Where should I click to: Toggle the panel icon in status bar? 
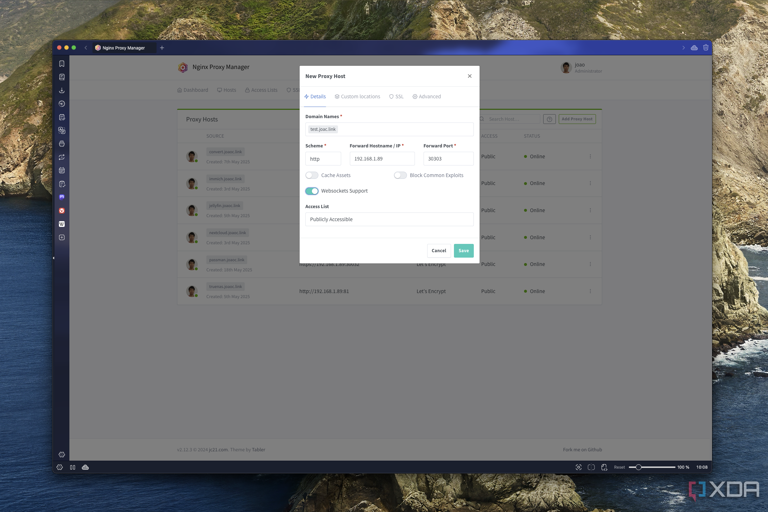click(72, 467)
